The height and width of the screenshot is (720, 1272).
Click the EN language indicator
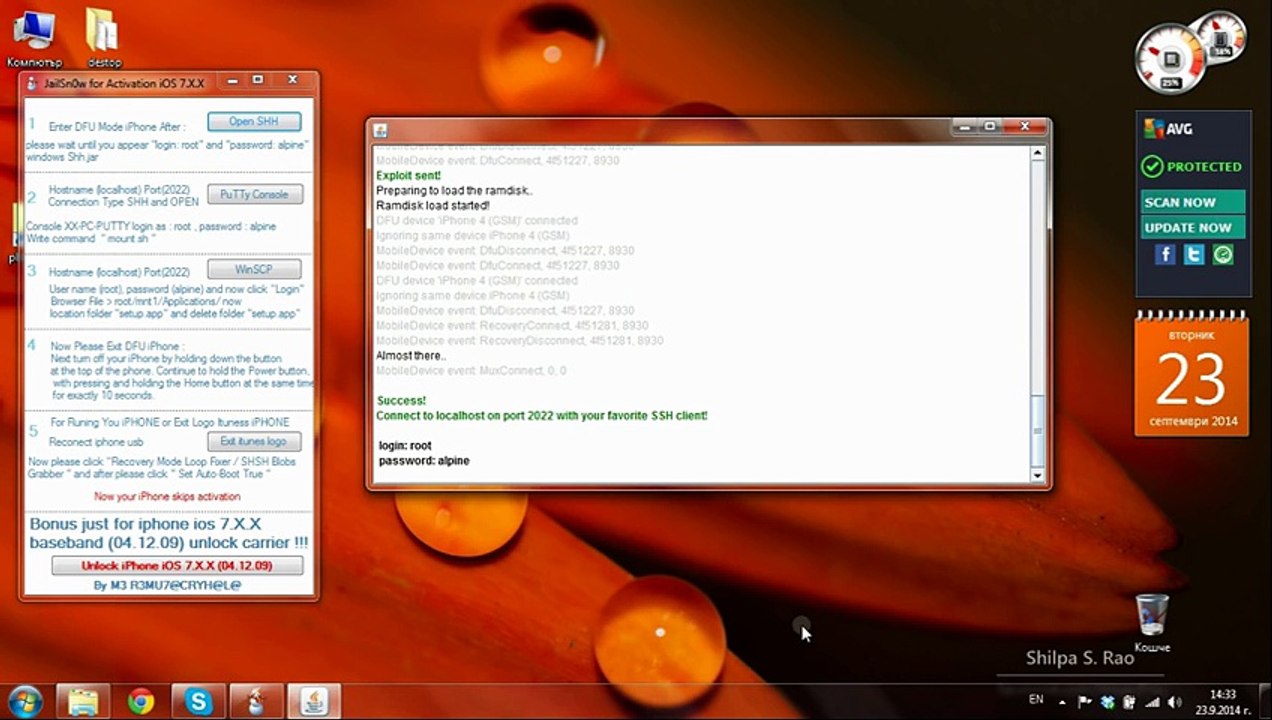[x=1036, y=700]
